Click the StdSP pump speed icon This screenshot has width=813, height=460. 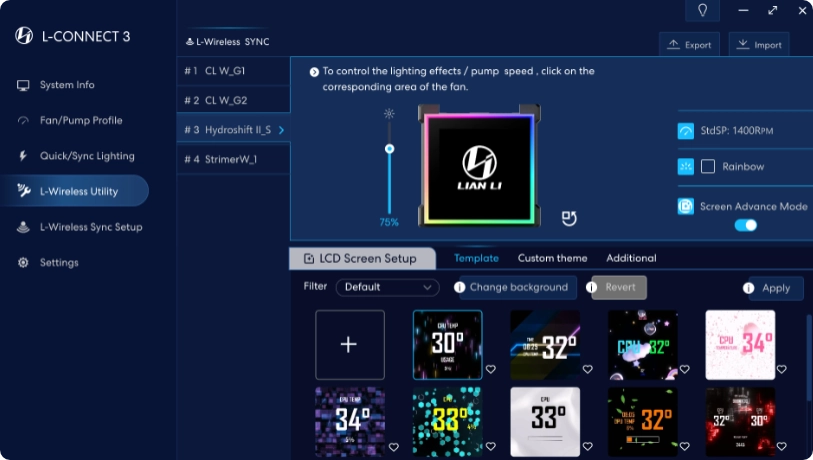pyautogui.click(x=686, y=131)
